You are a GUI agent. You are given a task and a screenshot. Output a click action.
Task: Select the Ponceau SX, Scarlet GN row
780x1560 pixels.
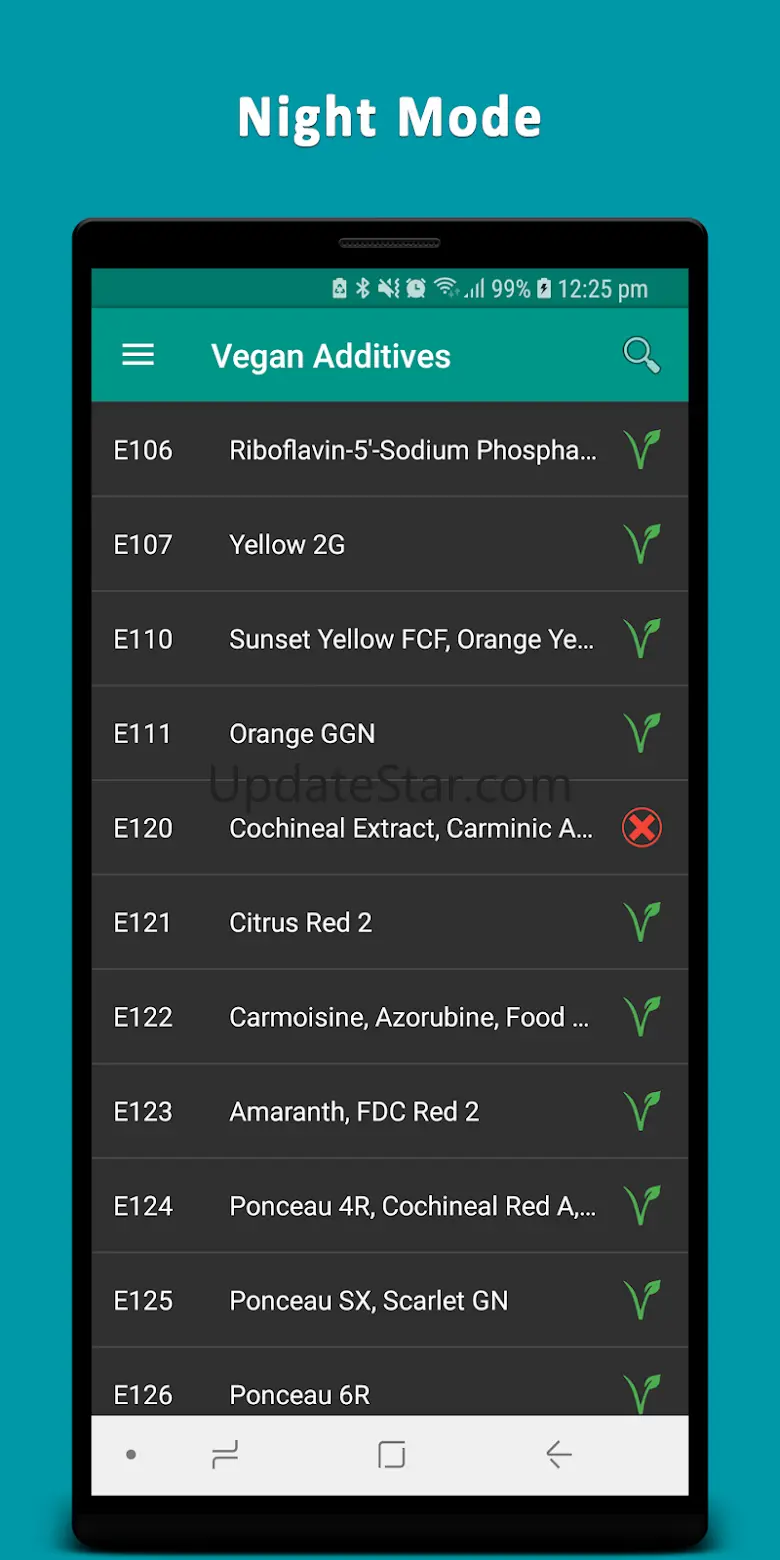point(368,1300)
